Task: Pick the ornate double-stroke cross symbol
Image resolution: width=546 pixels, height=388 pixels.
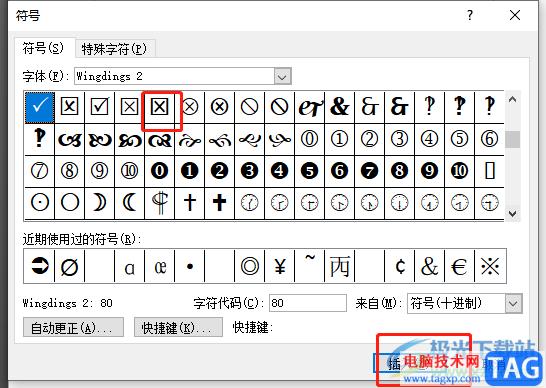Action: [159, 203]
